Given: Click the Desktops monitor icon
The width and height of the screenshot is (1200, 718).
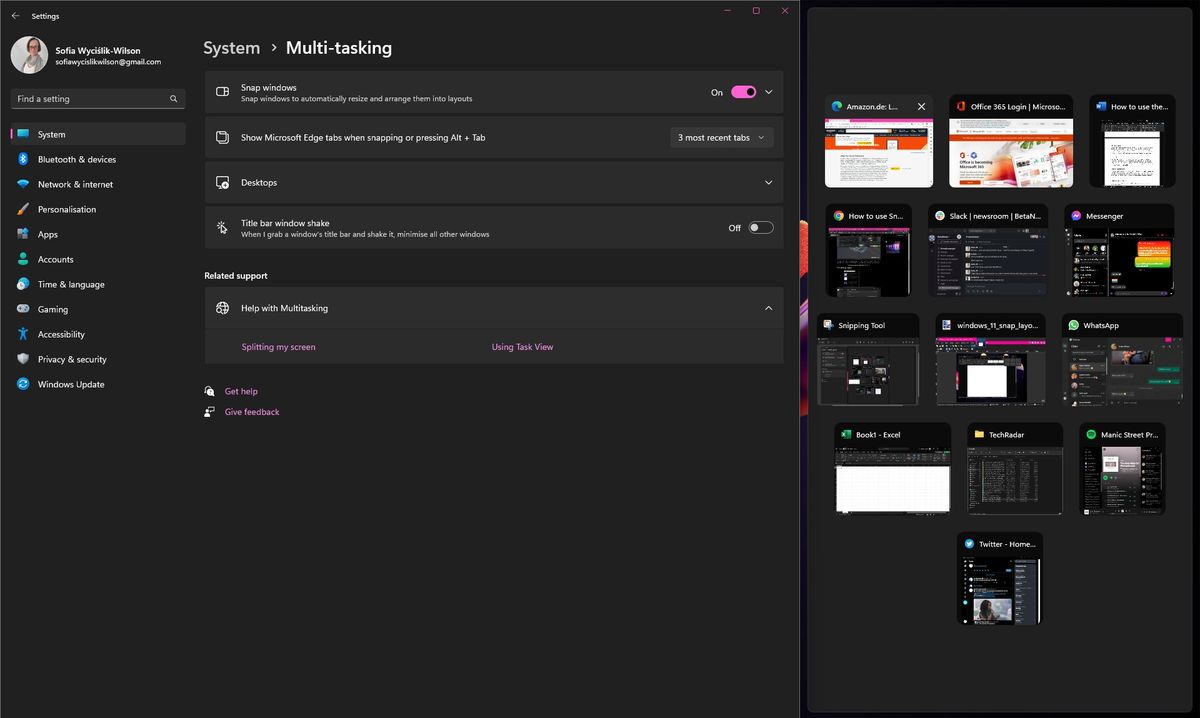Looking at the screenshot, I should (x=222, y=182).
